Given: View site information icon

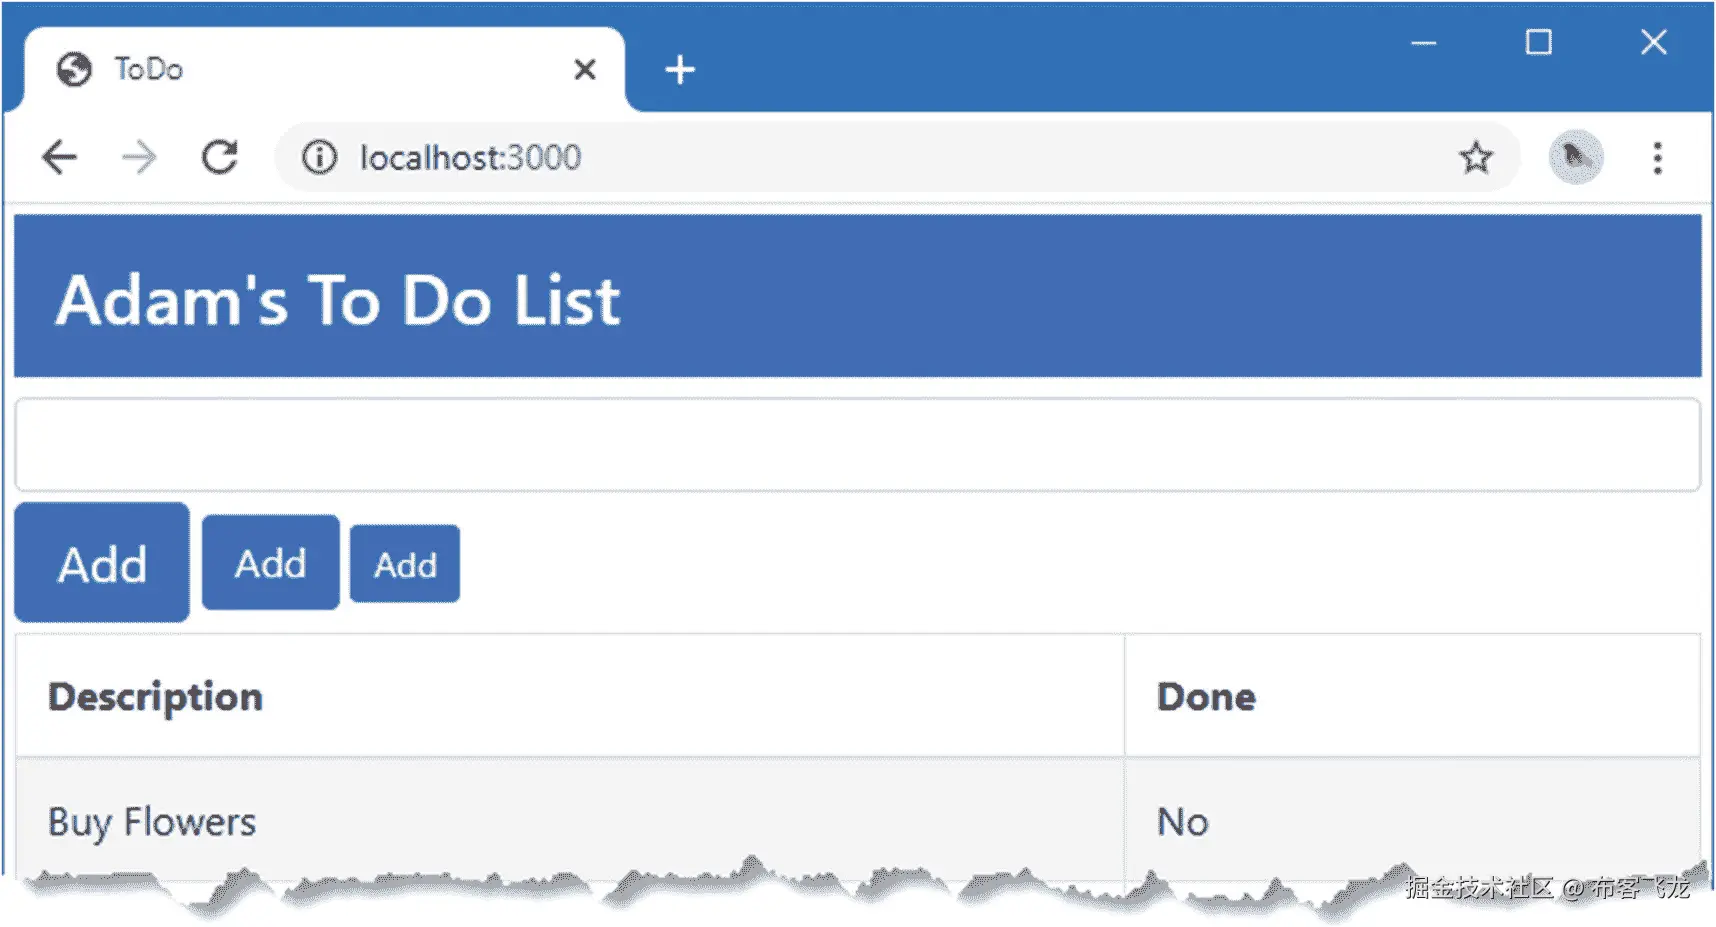Looking at the screenshot, I should 320,157.
